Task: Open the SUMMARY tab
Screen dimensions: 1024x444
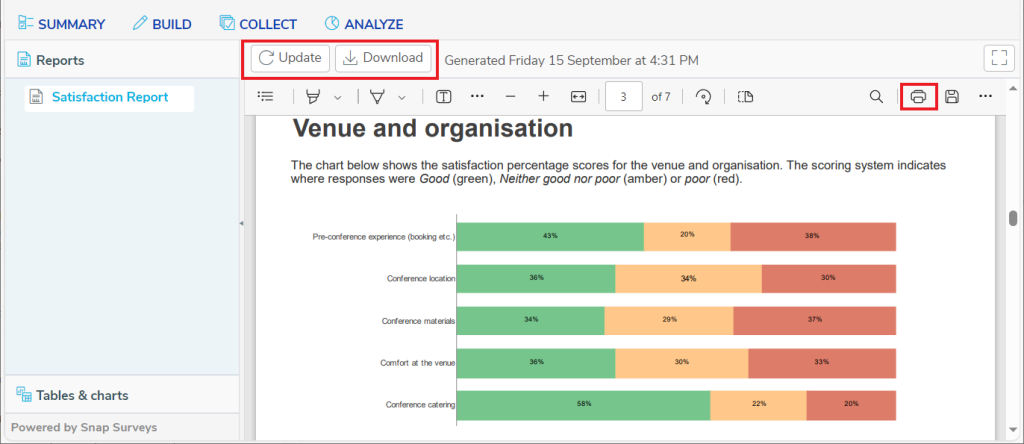Action: point(61,24)
